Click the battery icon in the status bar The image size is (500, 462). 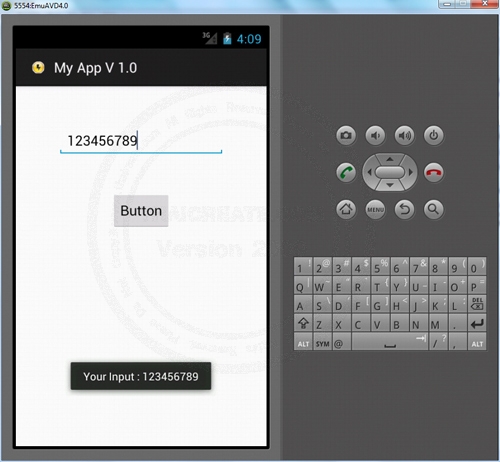(227, 39)
